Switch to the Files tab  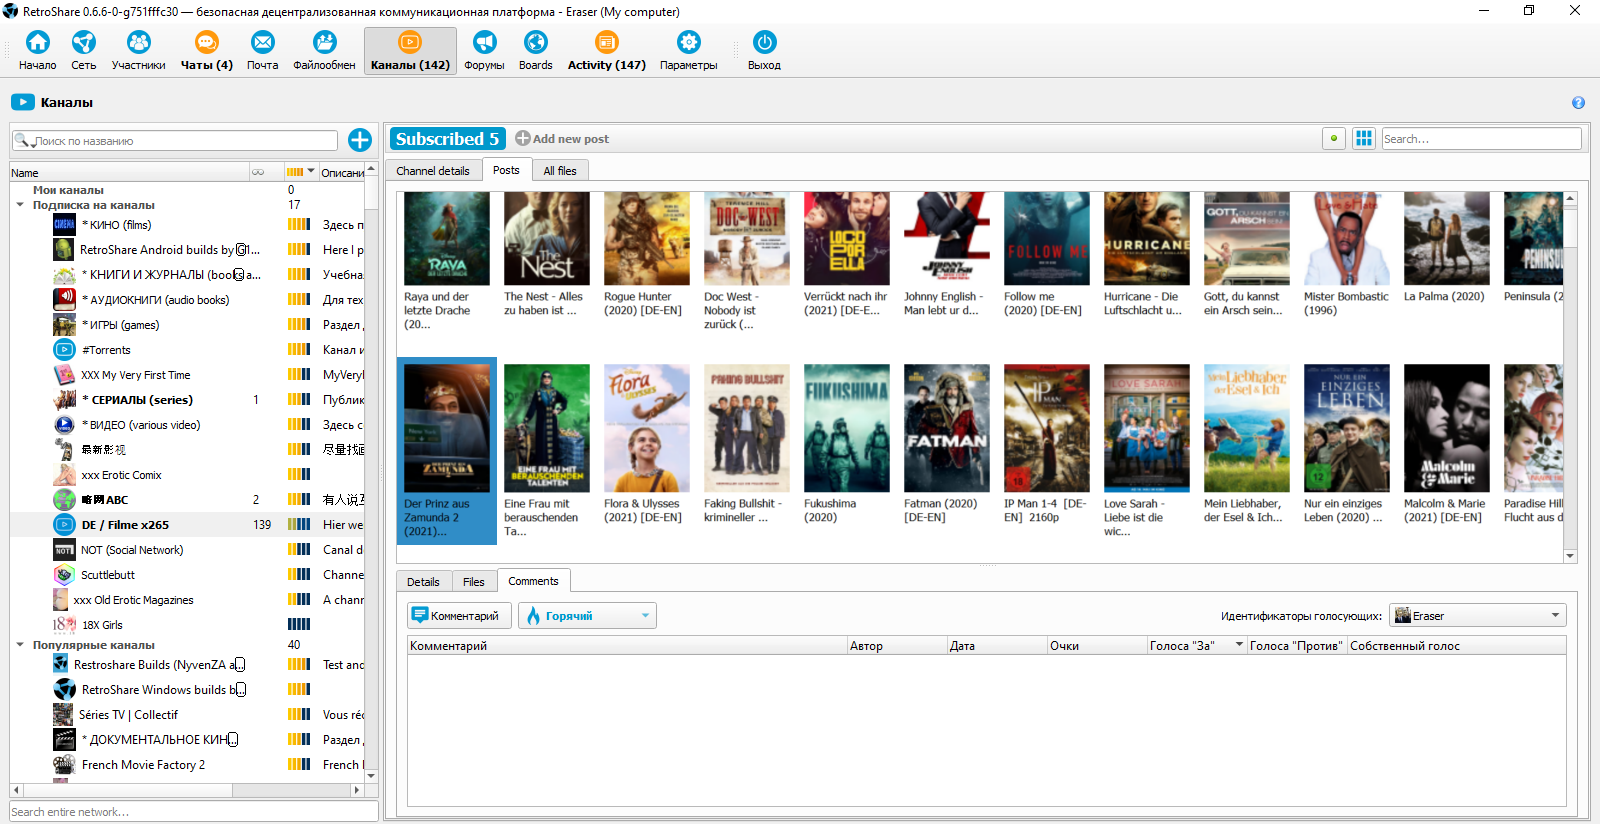coord(474,582)
